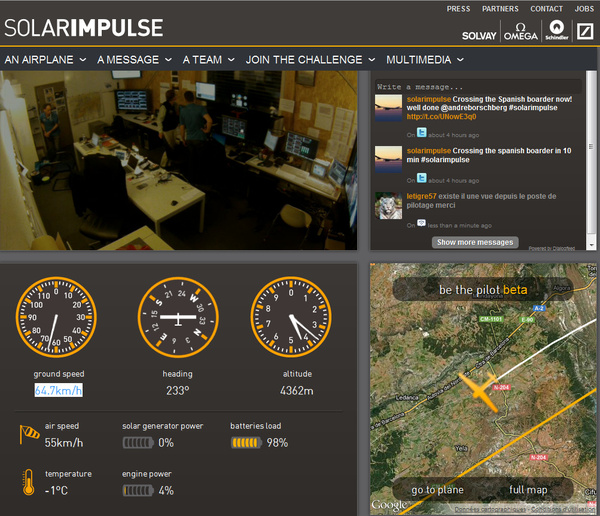Image resolution: width=600 pixels, height=516 pixels.
Task: Click the Google logo on the map
Action: [x=389, y=505]
